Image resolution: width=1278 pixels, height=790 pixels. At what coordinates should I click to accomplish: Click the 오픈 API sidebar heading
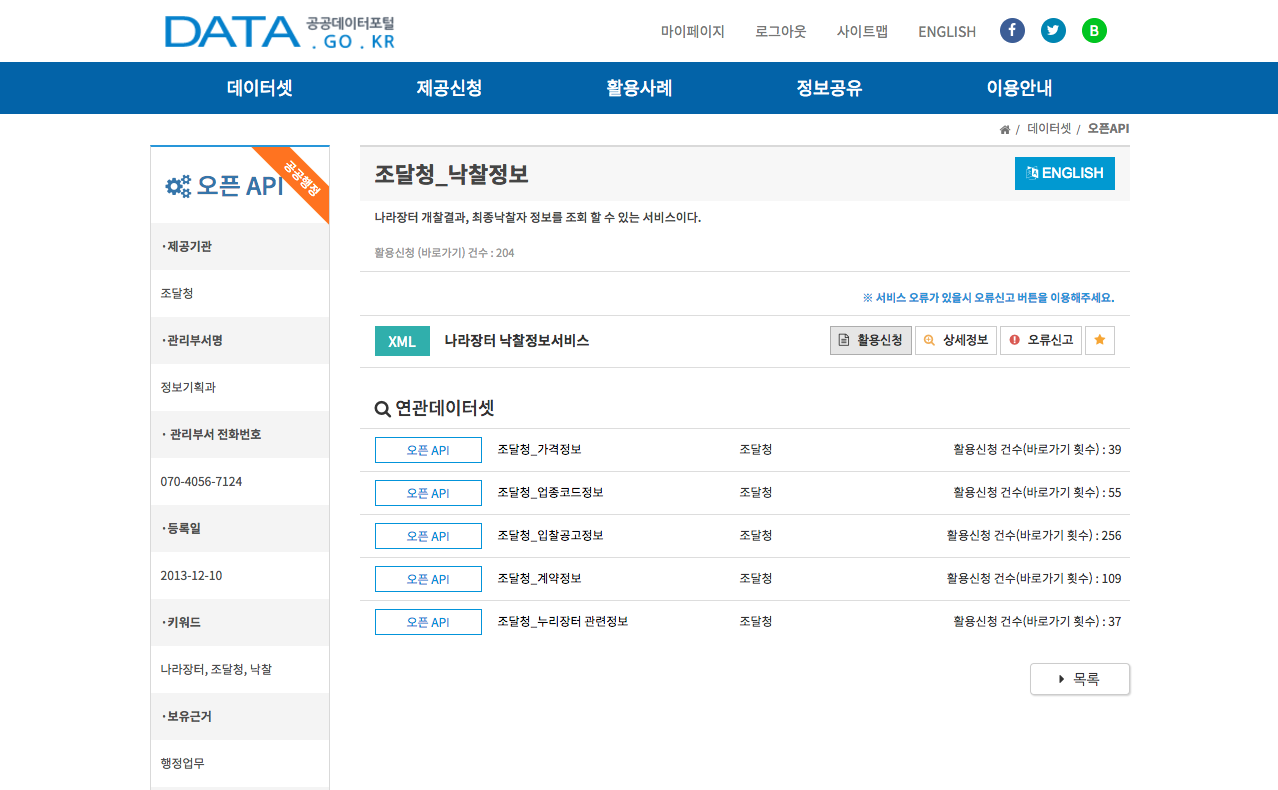(225, 186)
